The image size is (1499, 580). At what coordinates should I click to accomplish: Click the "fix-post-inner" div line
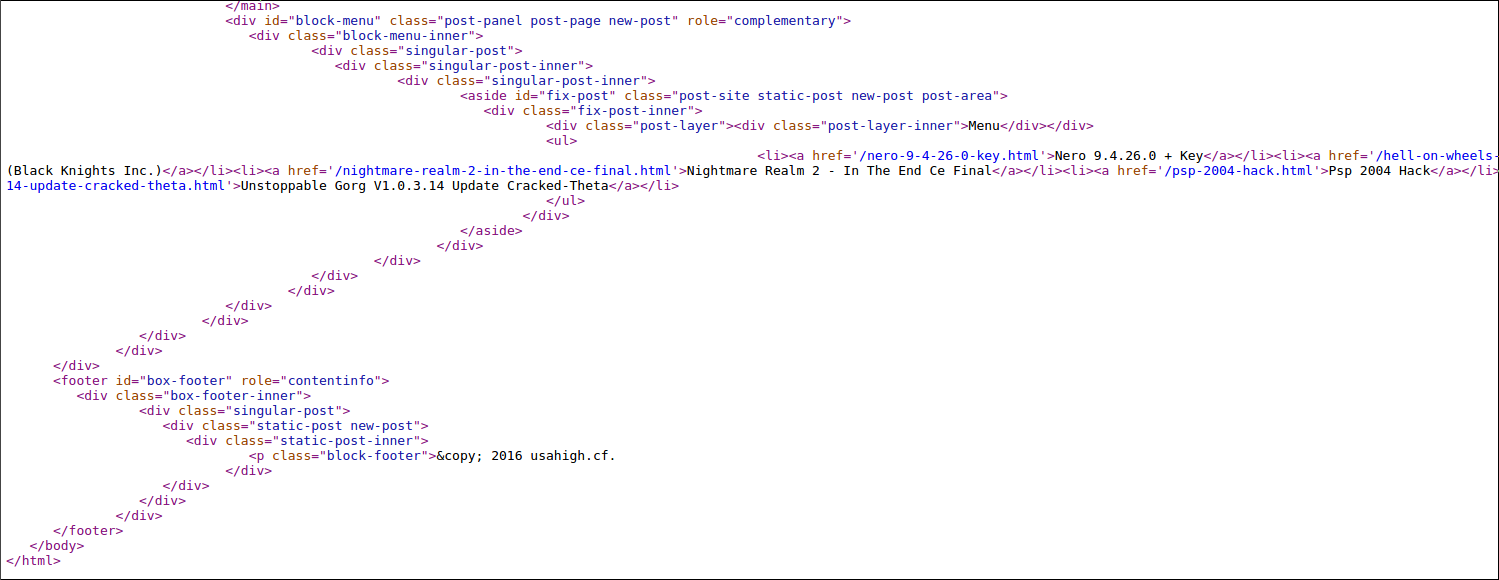tap(592, 111)
